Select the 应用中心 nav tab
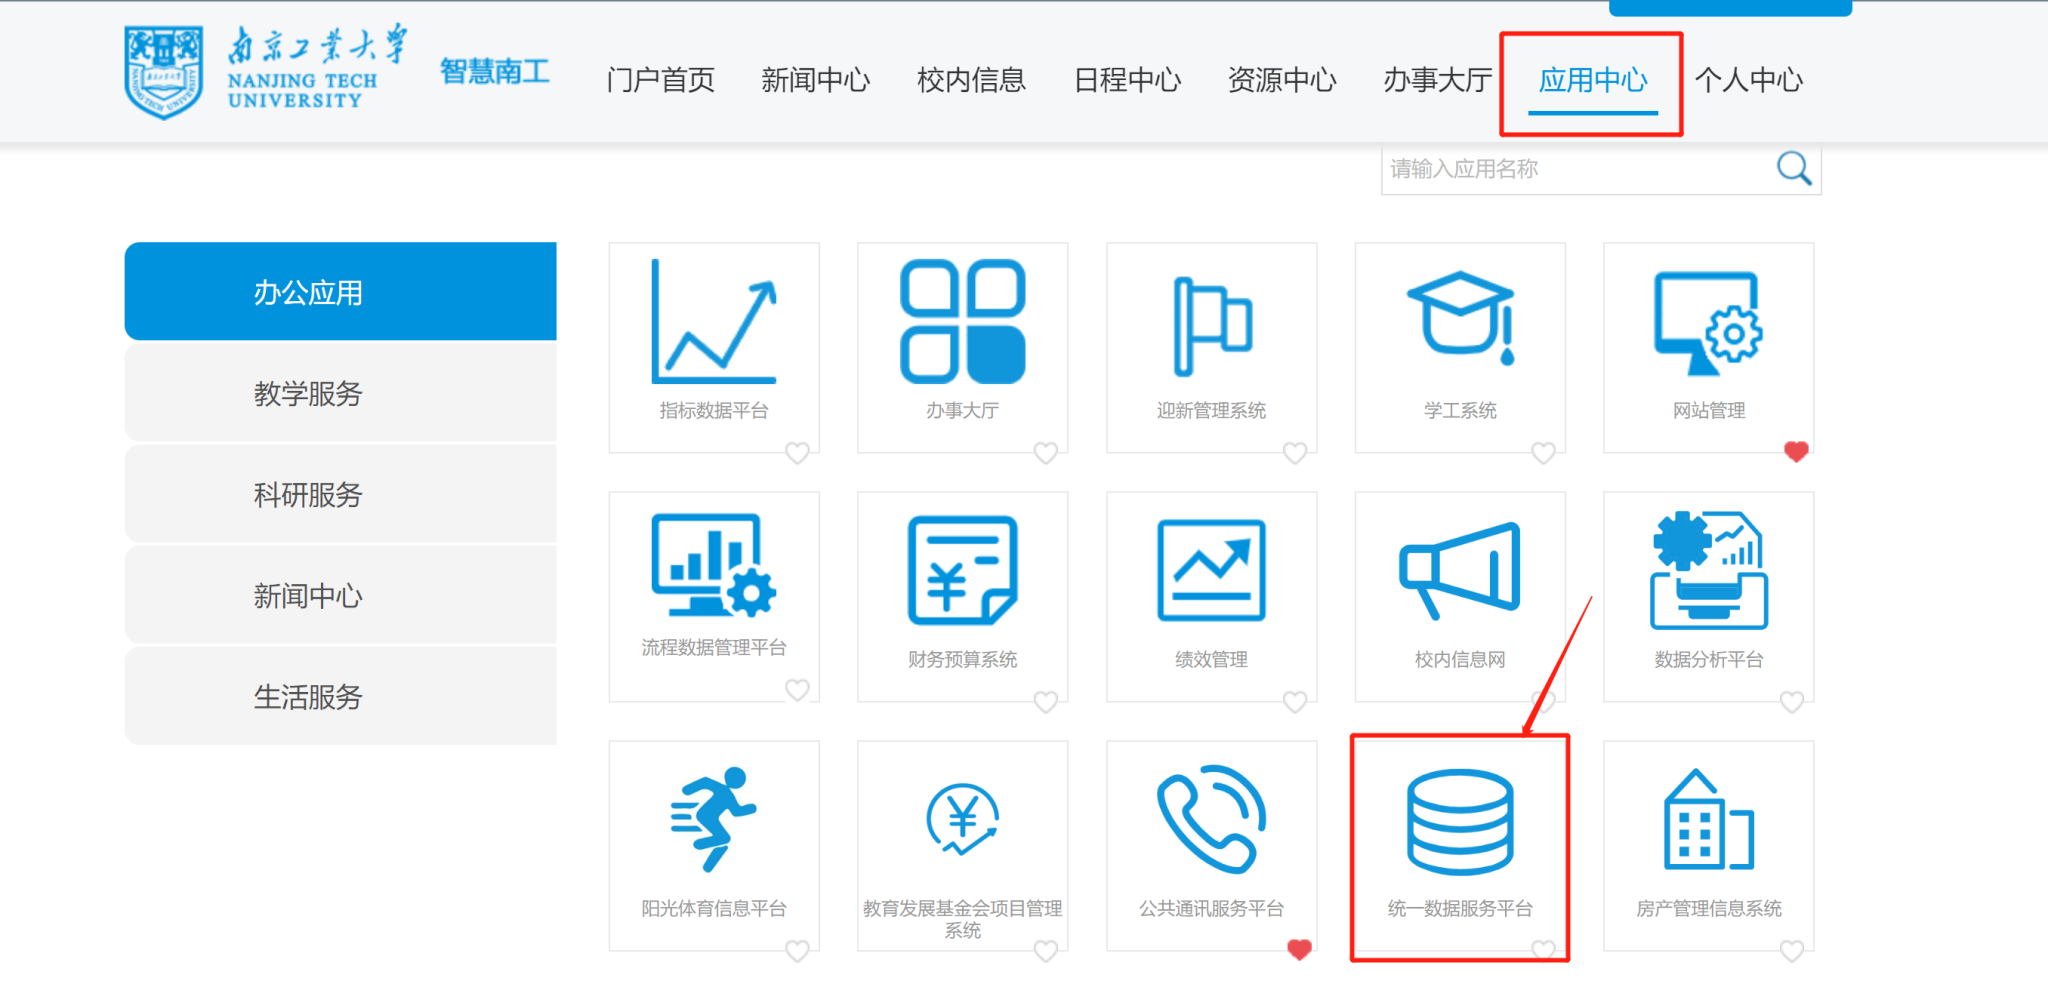This screenshot has width=2048, height=984. [x=1593, y=80]
